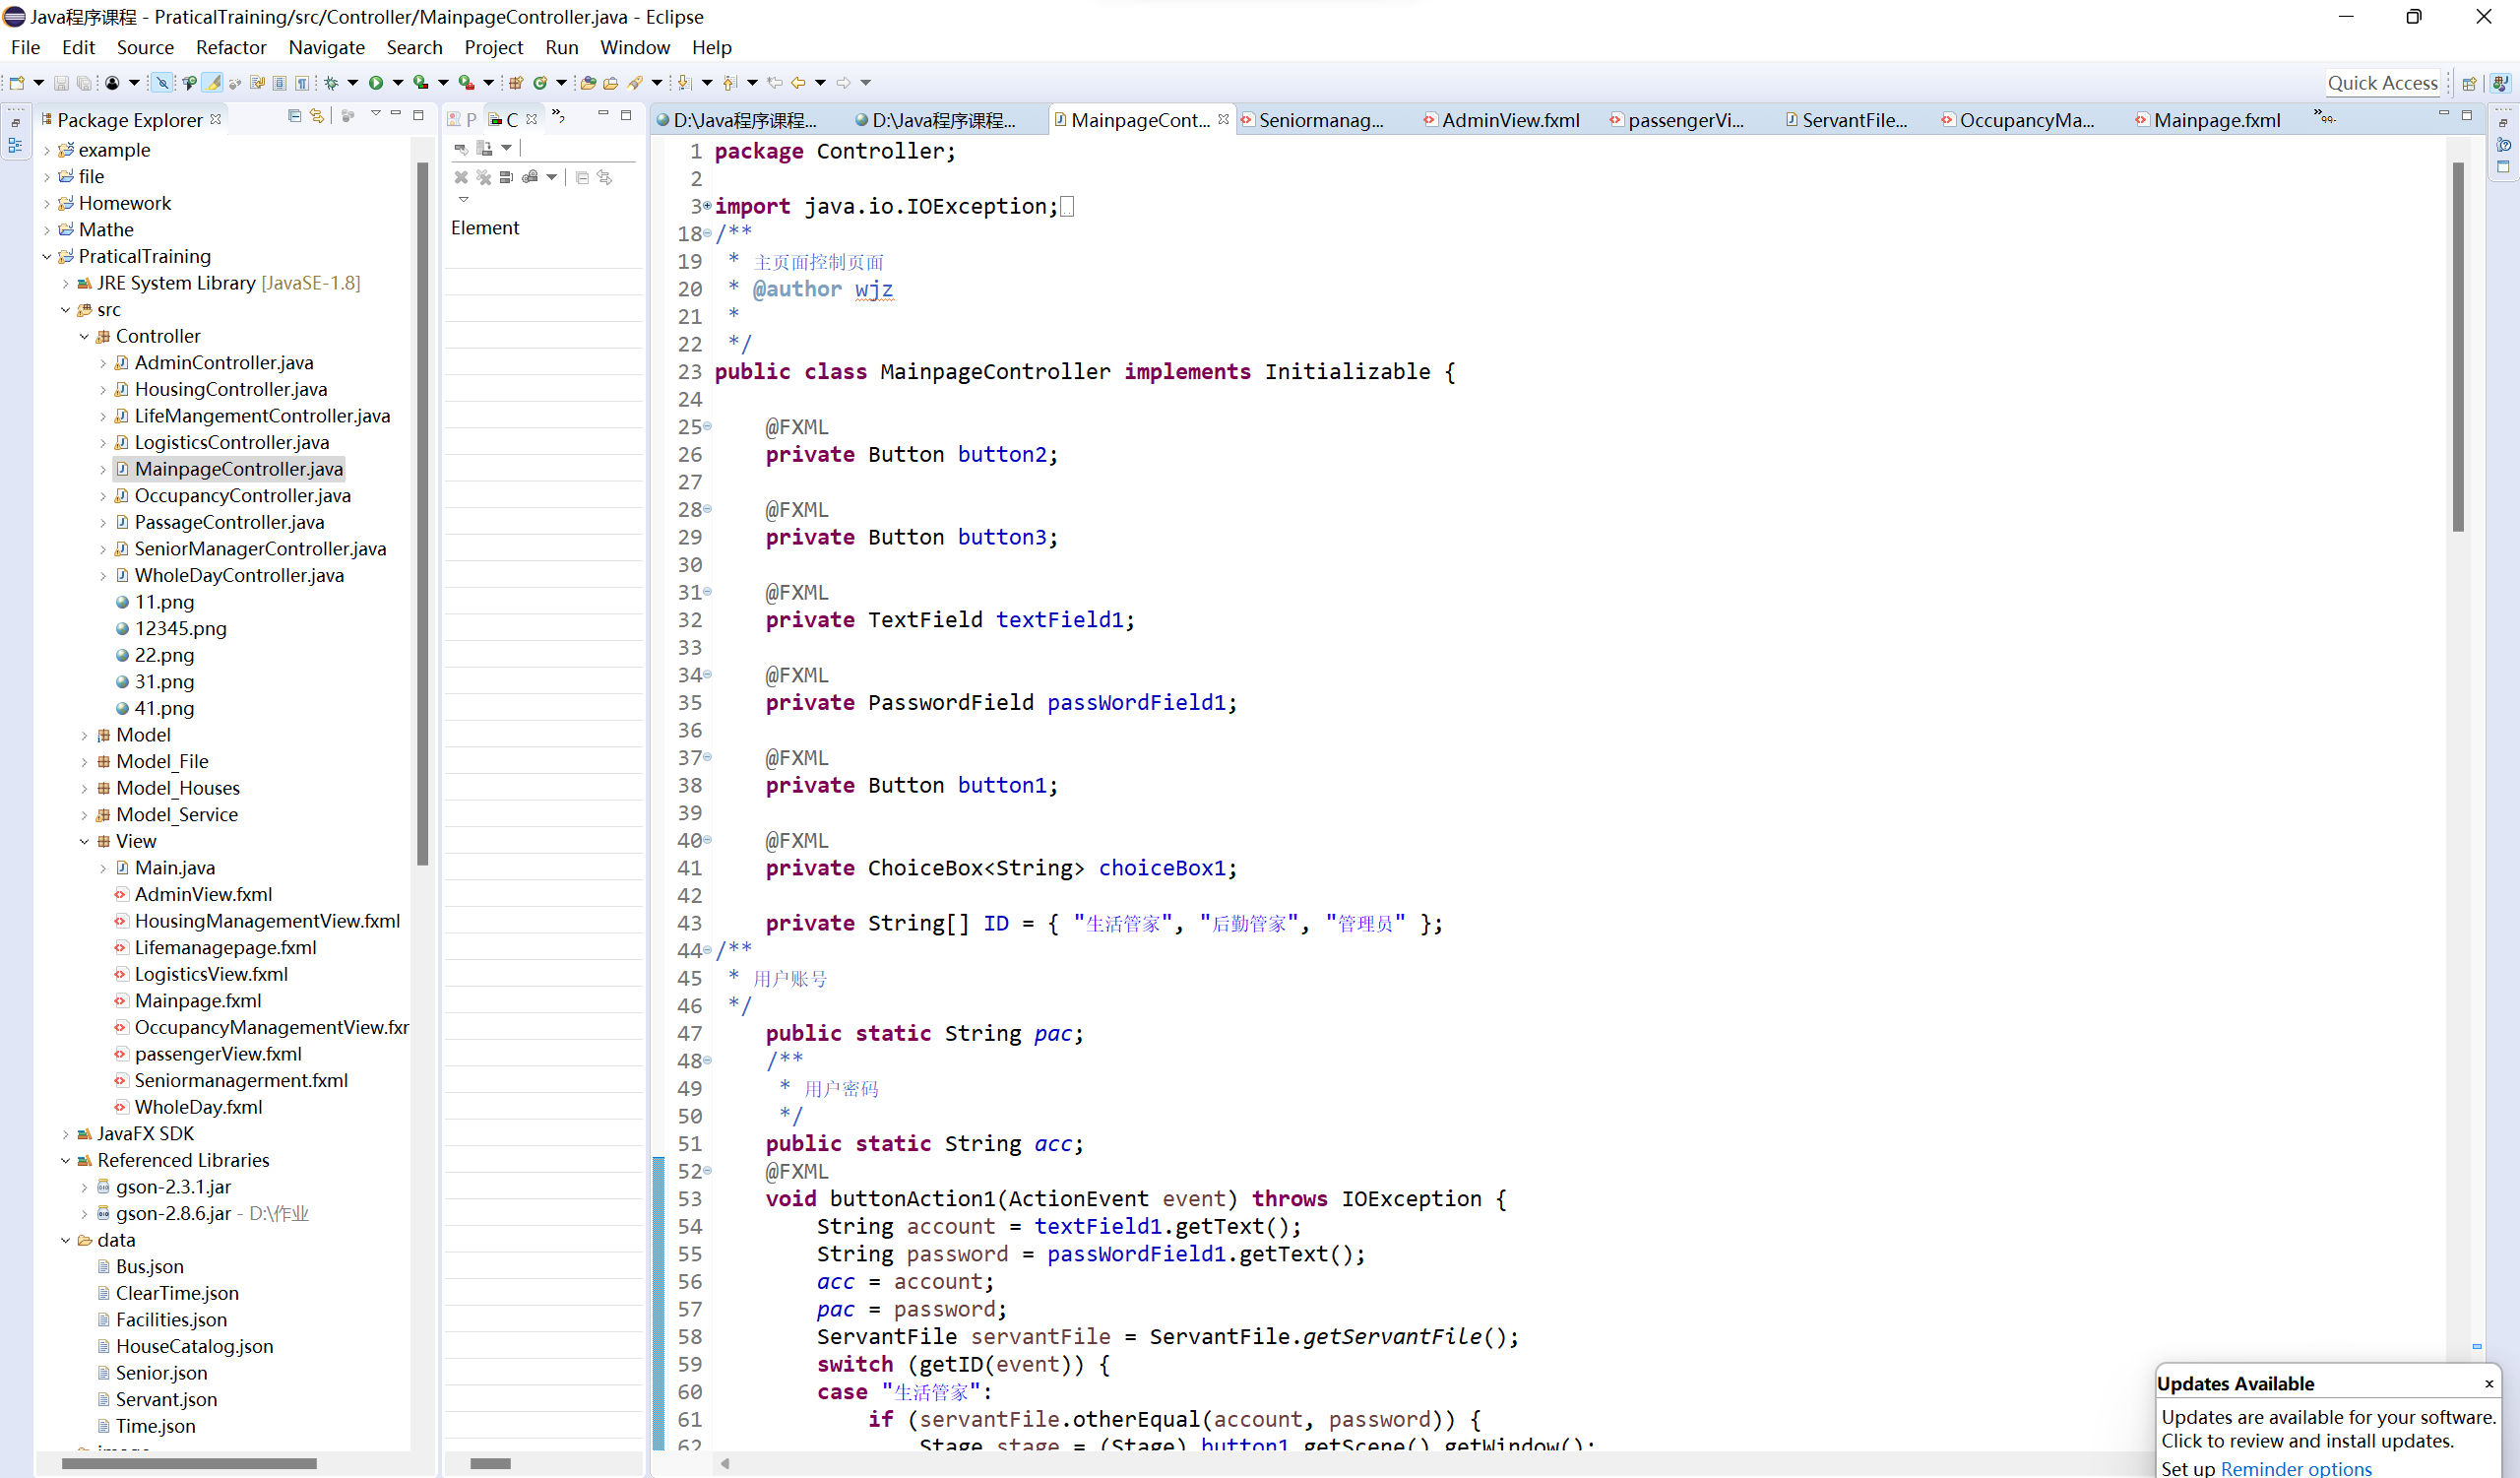Image resolution: width=2520 pixels, height=1478 pixels.
Task: Switch to the AdminView.fxml editor tab
Action: 1510,120
